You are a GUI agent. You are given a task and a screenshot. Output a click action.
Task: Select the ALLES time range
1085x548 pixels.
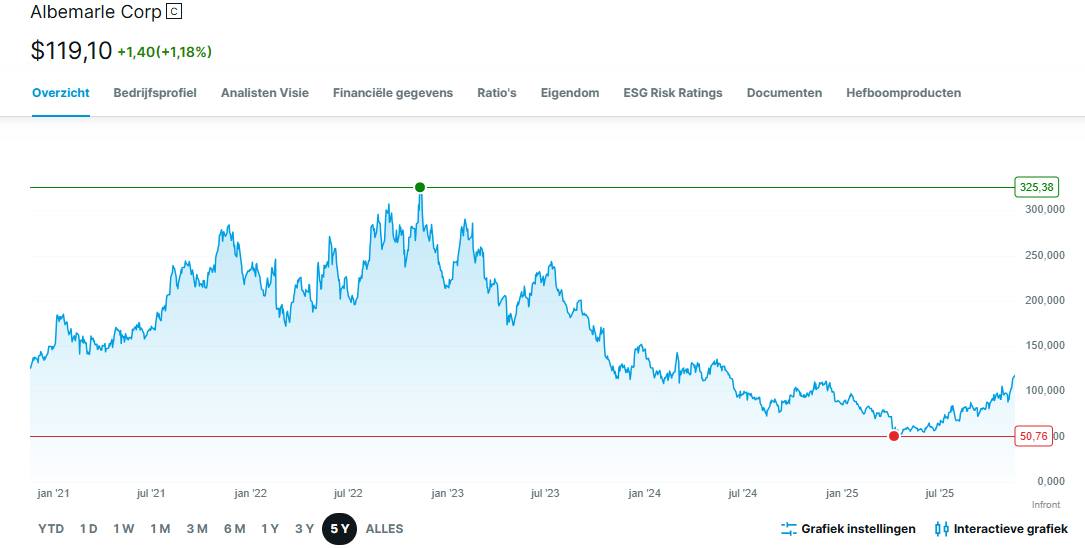(x=385, y=529)
